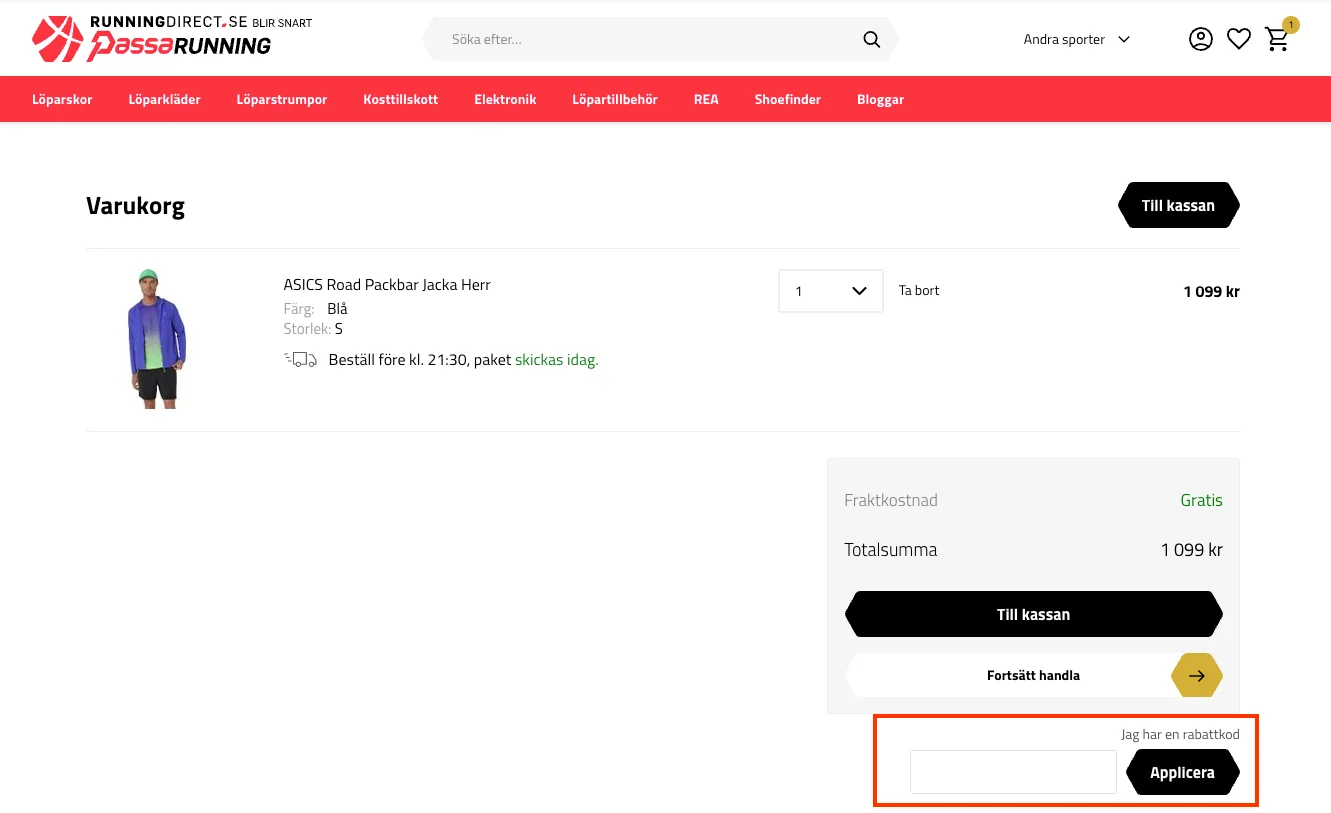Open the shopping cart icon
The height and width of the screenshot is (813, 1331).
pyautogui.click(x=1277, y=39)
